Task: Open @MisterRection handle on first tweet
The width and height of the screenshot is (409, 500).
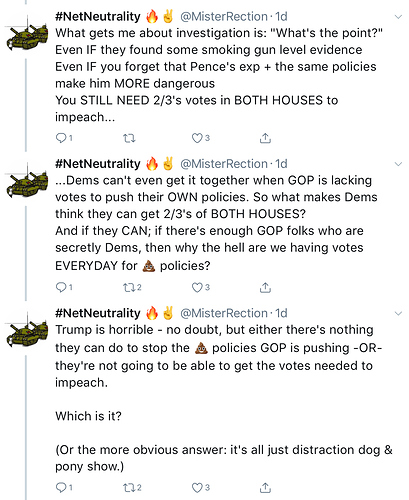Action: (224, 17)
